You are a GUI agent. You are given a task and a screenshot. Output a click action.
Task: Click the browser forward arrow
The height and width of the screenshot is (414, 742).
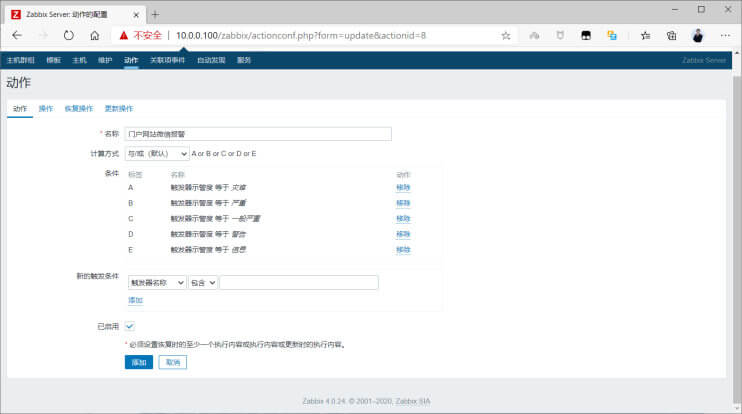coord(43,35)
